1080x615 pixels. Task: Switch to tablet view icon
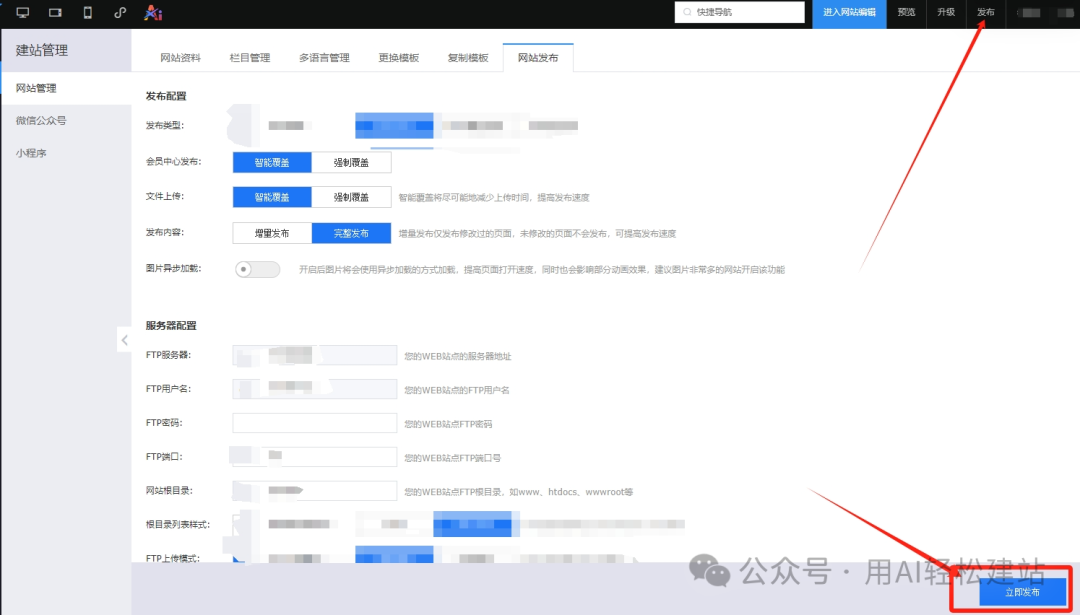[55, 13]
